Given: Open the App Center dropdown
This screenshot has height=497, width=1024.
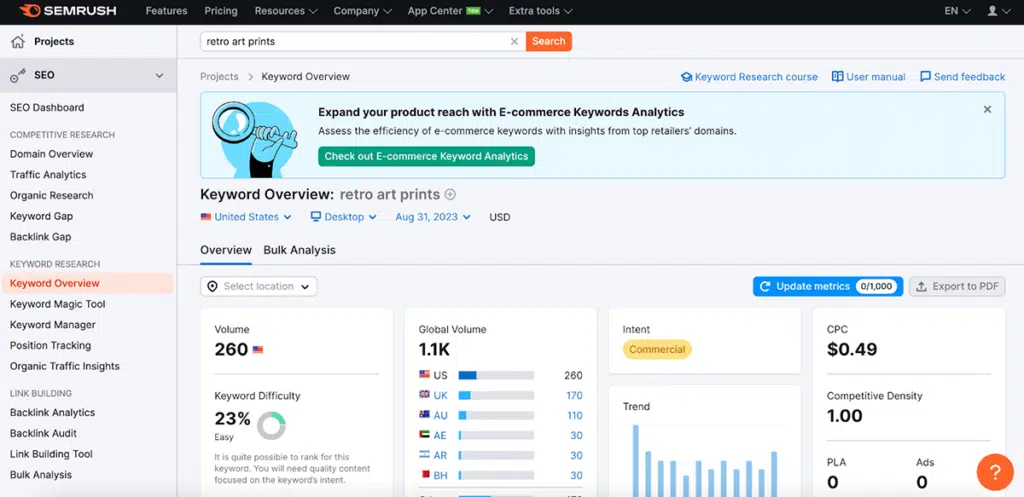Looking at the screenshot, I should tap(451, 11).
